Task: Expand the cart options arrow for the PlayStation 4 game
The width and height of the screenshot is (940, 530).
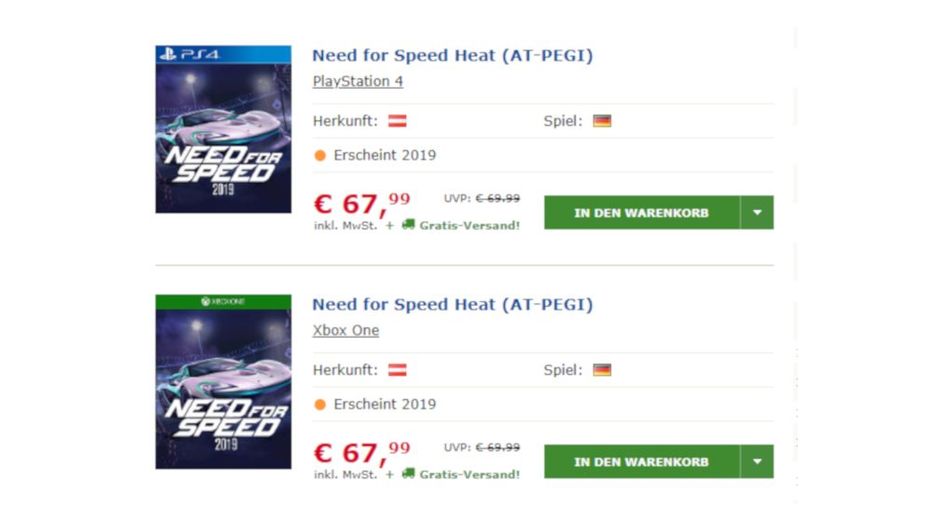Action: point(757,213)
